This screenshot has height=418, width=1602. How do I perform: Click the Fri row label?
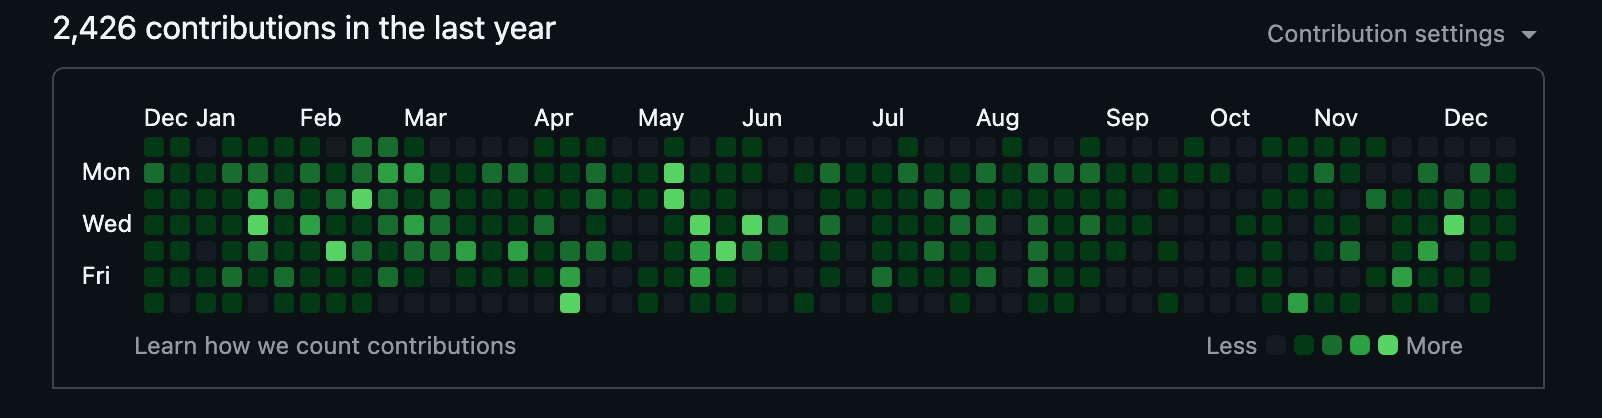pos(96,276)
